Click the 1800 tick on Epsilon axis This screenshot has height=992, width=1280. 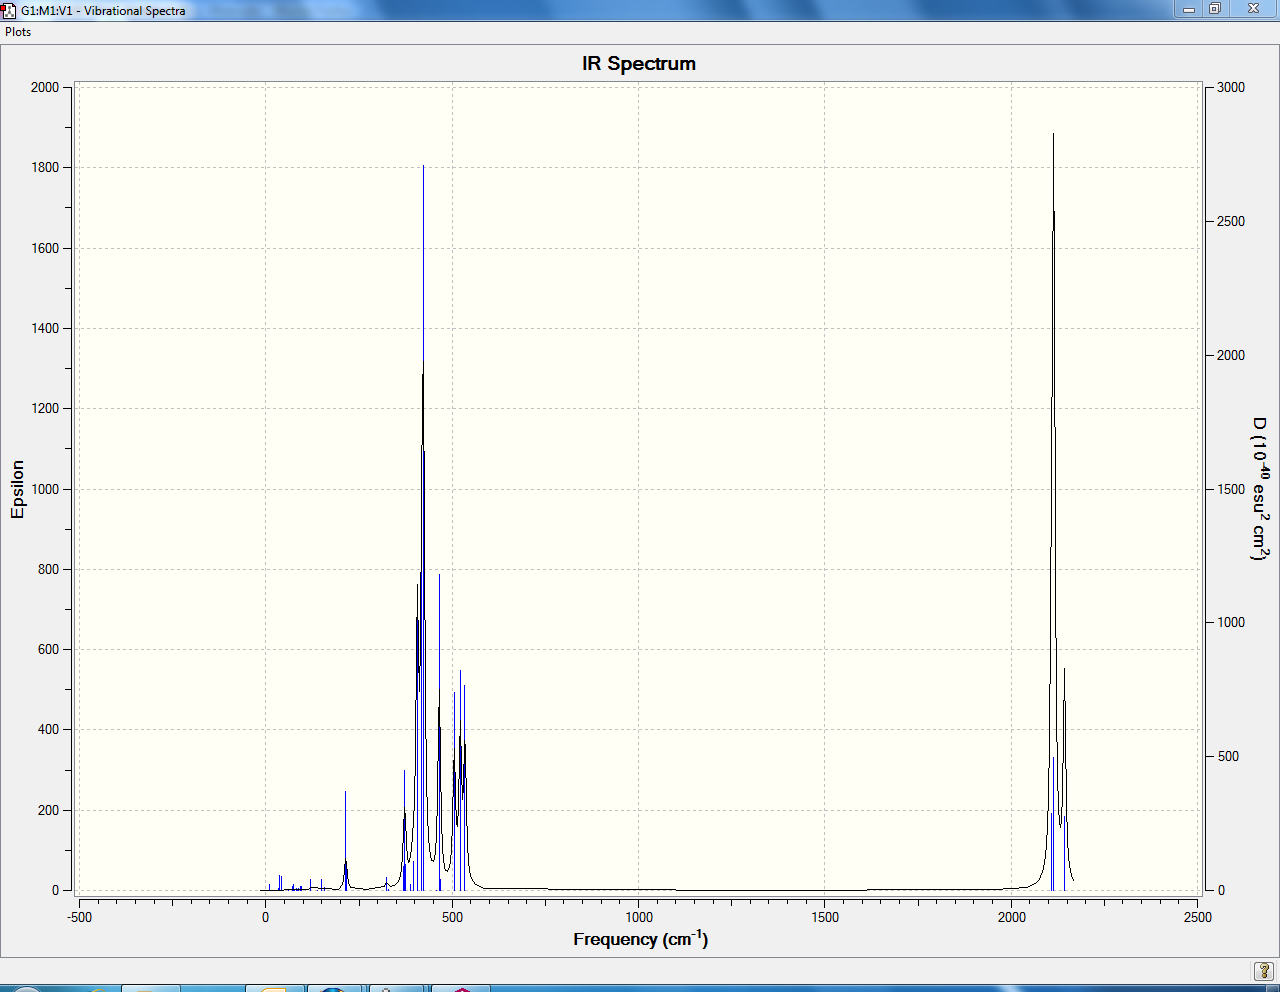[x=45, y=168]
